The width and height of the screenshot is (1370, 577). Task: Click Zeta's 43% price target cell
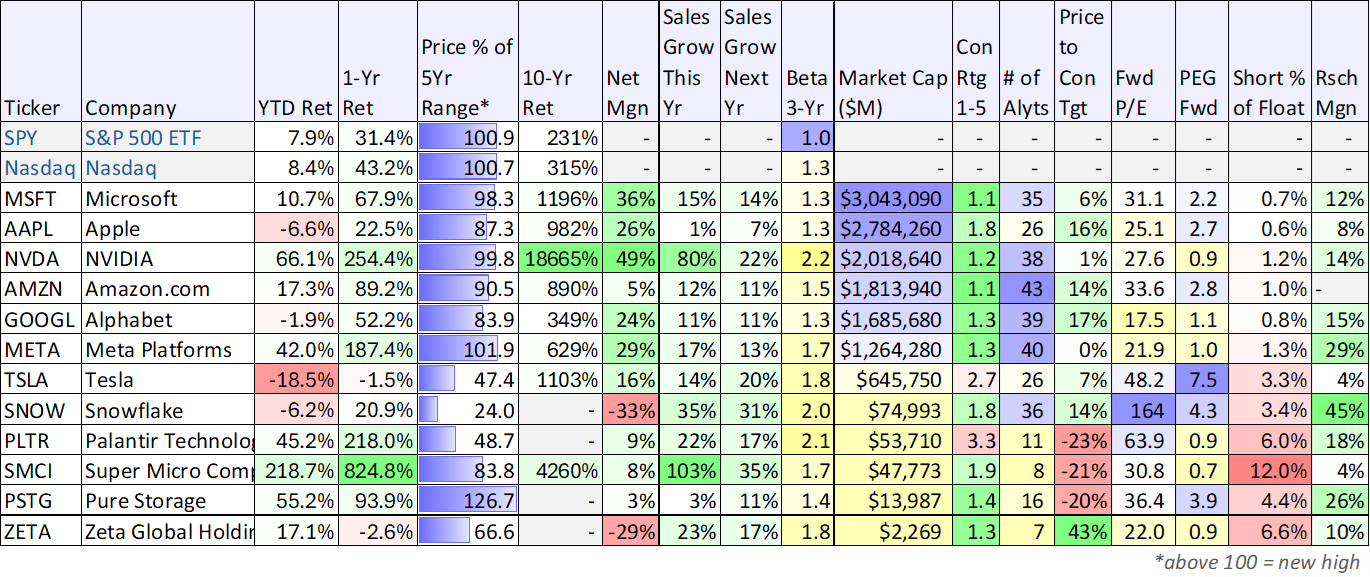(x=1082, y=531)
